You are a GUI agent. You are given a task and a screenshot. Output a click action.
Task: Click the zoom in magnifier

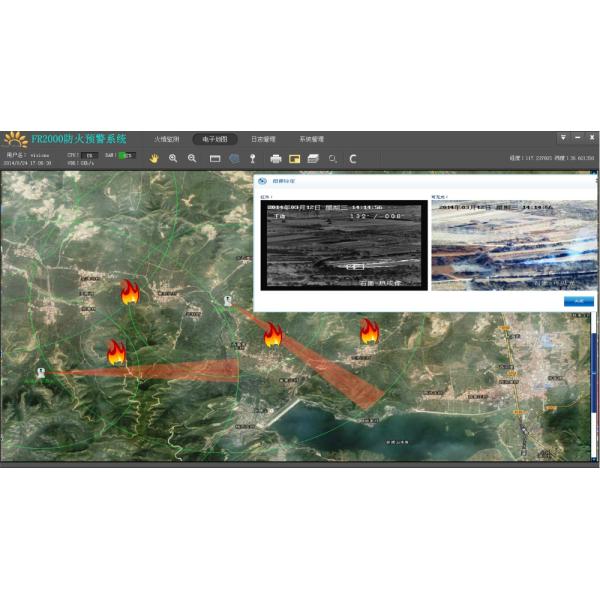(173, 158)
